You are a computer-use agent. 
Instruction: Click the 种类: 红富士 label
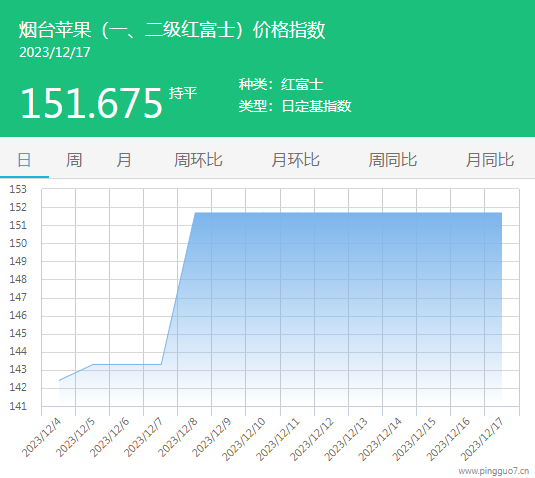[x=281, y=85]
